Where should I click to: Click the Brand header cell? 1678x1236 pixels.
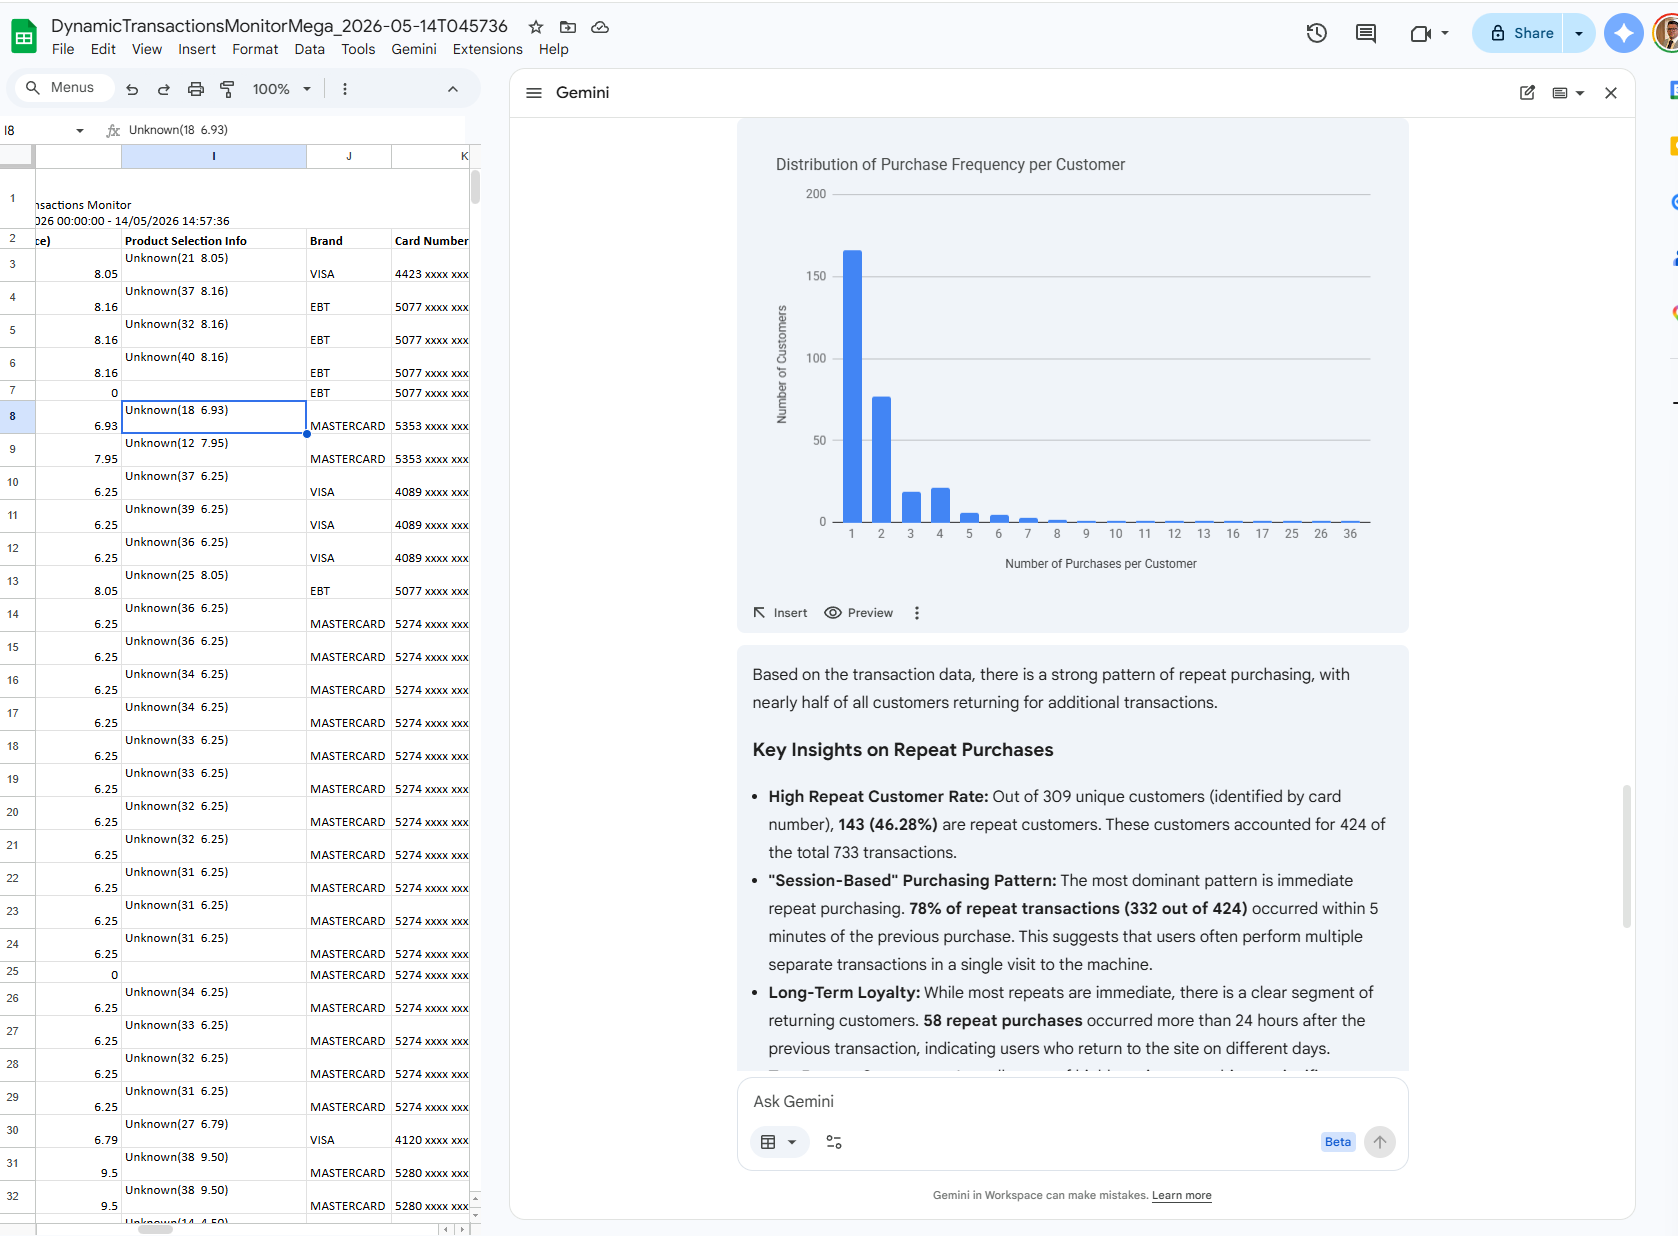pyautogui.click(x=349, y=240)
